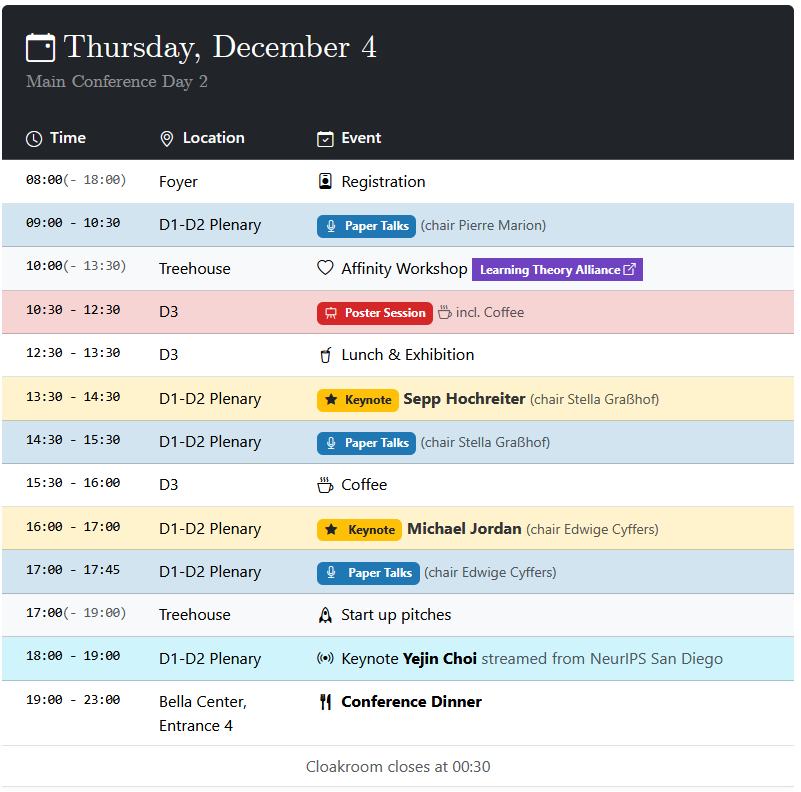801x792 pixels.
Task: Click the steaming coffee cup icon at 15:30
Action: [325, 485]
